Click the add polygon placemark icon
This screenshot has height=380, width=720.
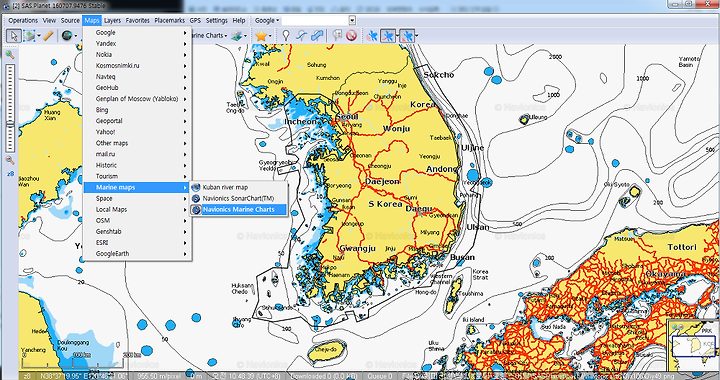click(x=317, y=35)
